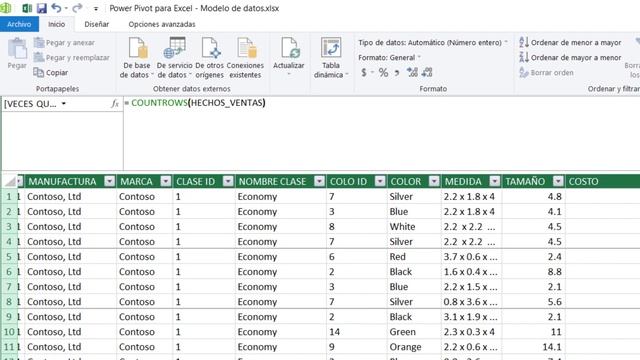Click De otros orígenes icon

coord(210,48)
